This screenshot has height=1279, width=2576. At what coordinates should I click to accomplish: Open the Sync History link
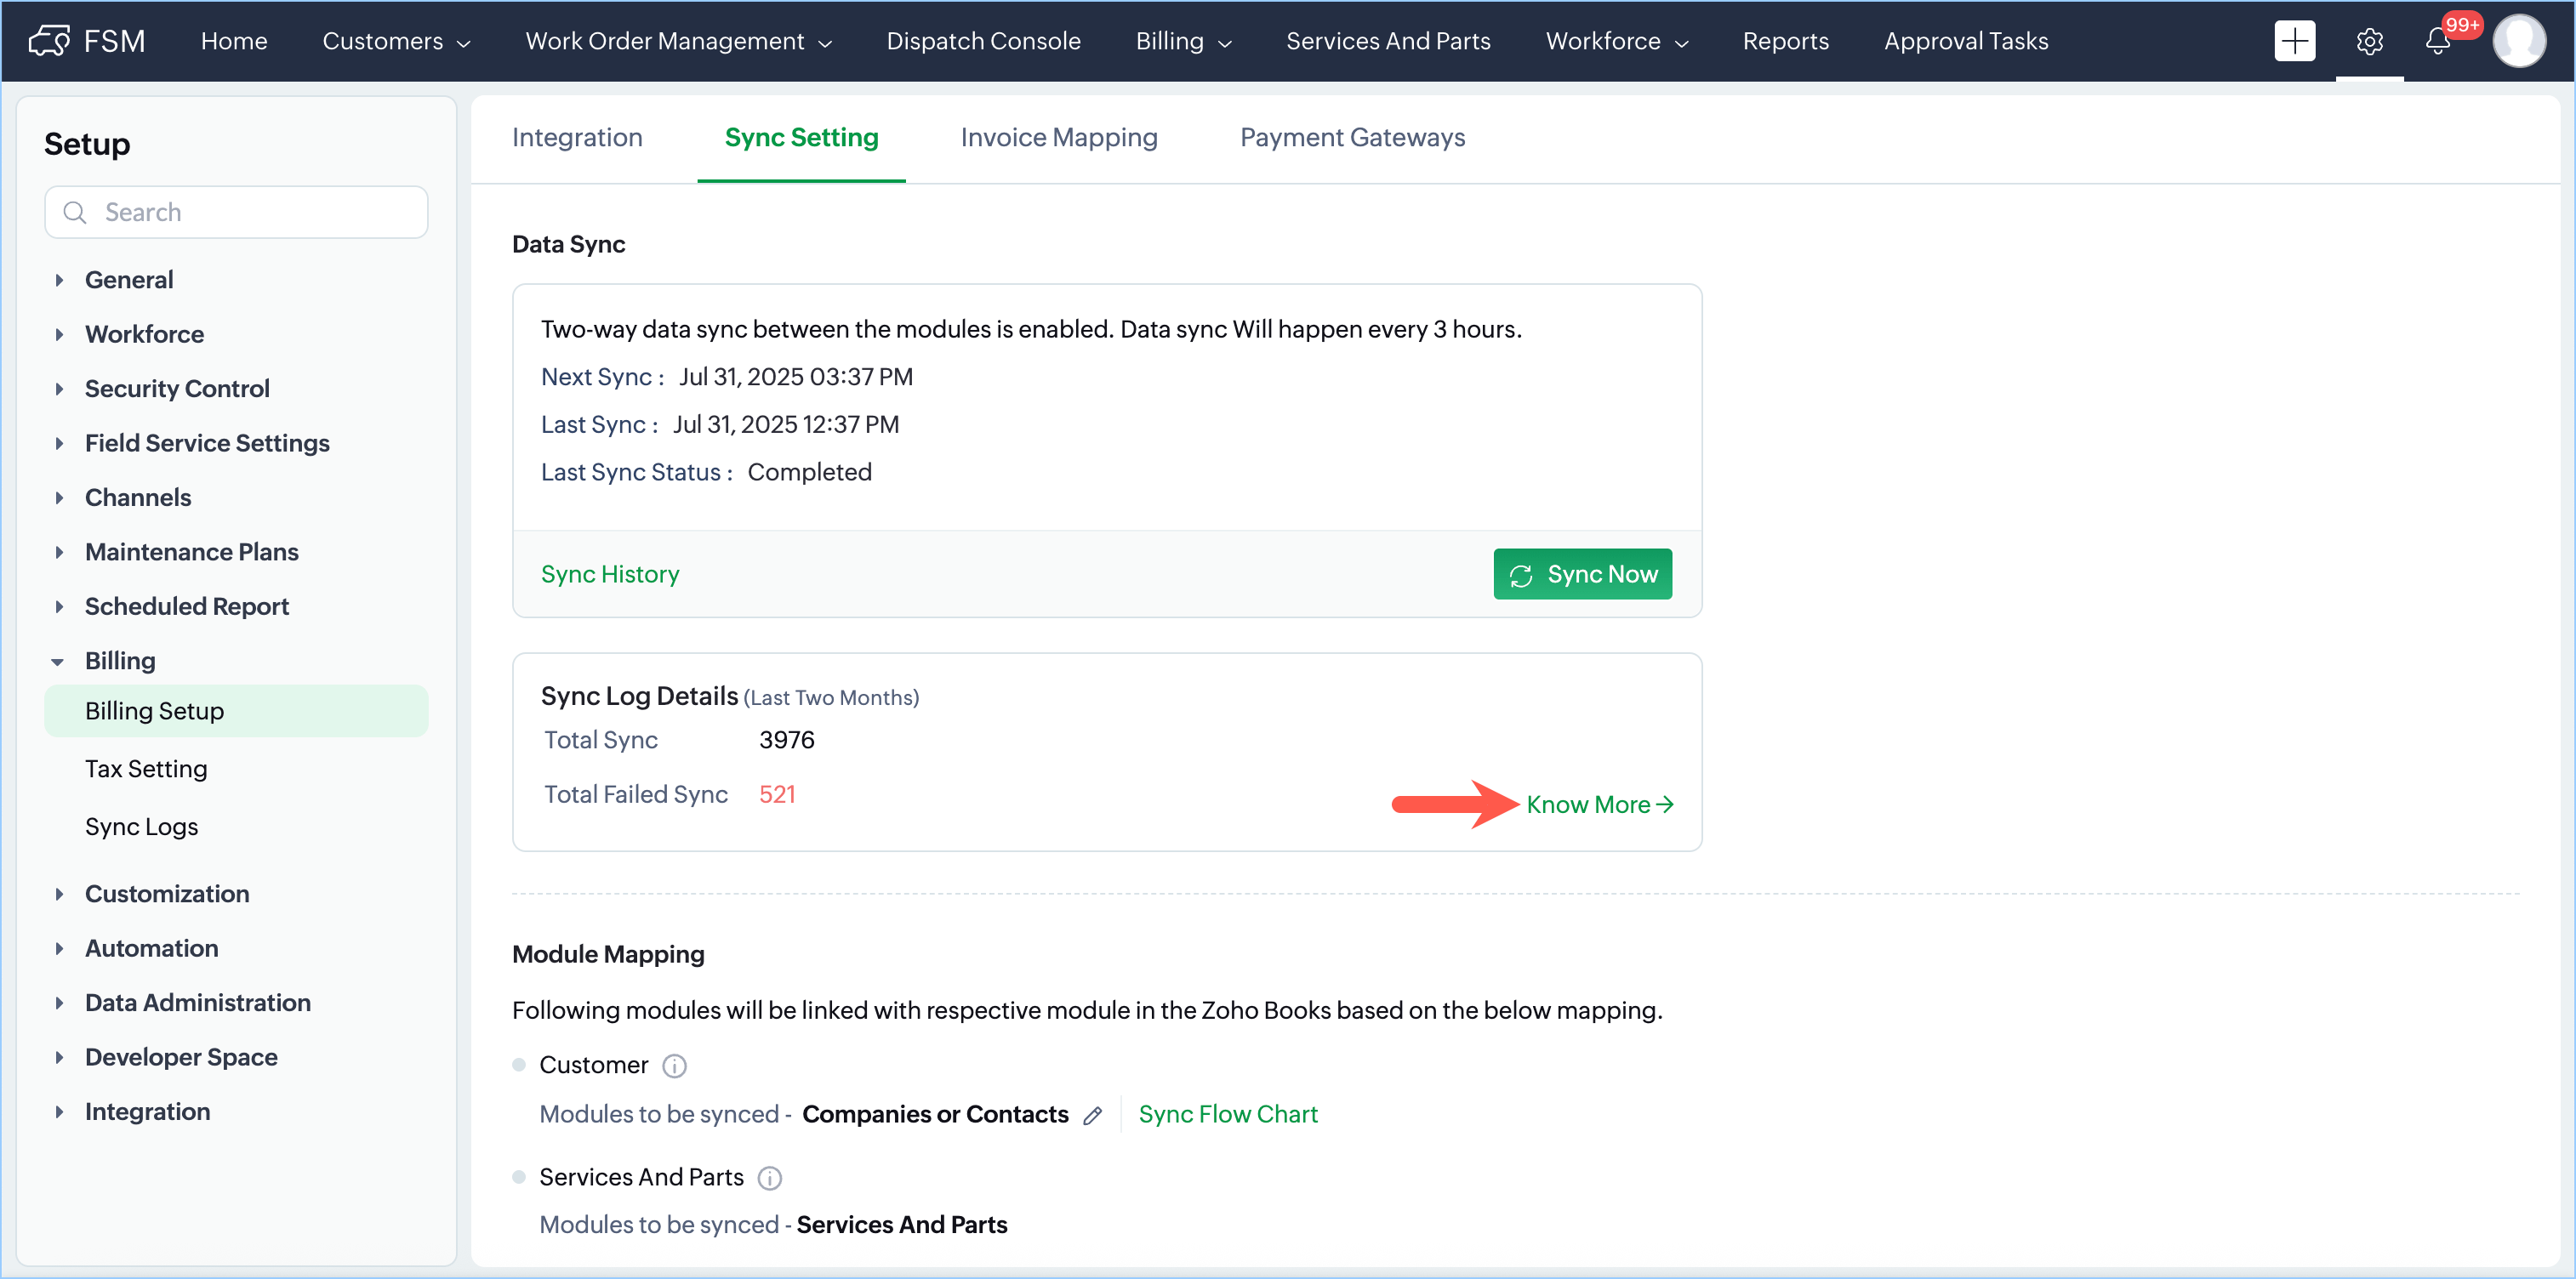[610, 574]
